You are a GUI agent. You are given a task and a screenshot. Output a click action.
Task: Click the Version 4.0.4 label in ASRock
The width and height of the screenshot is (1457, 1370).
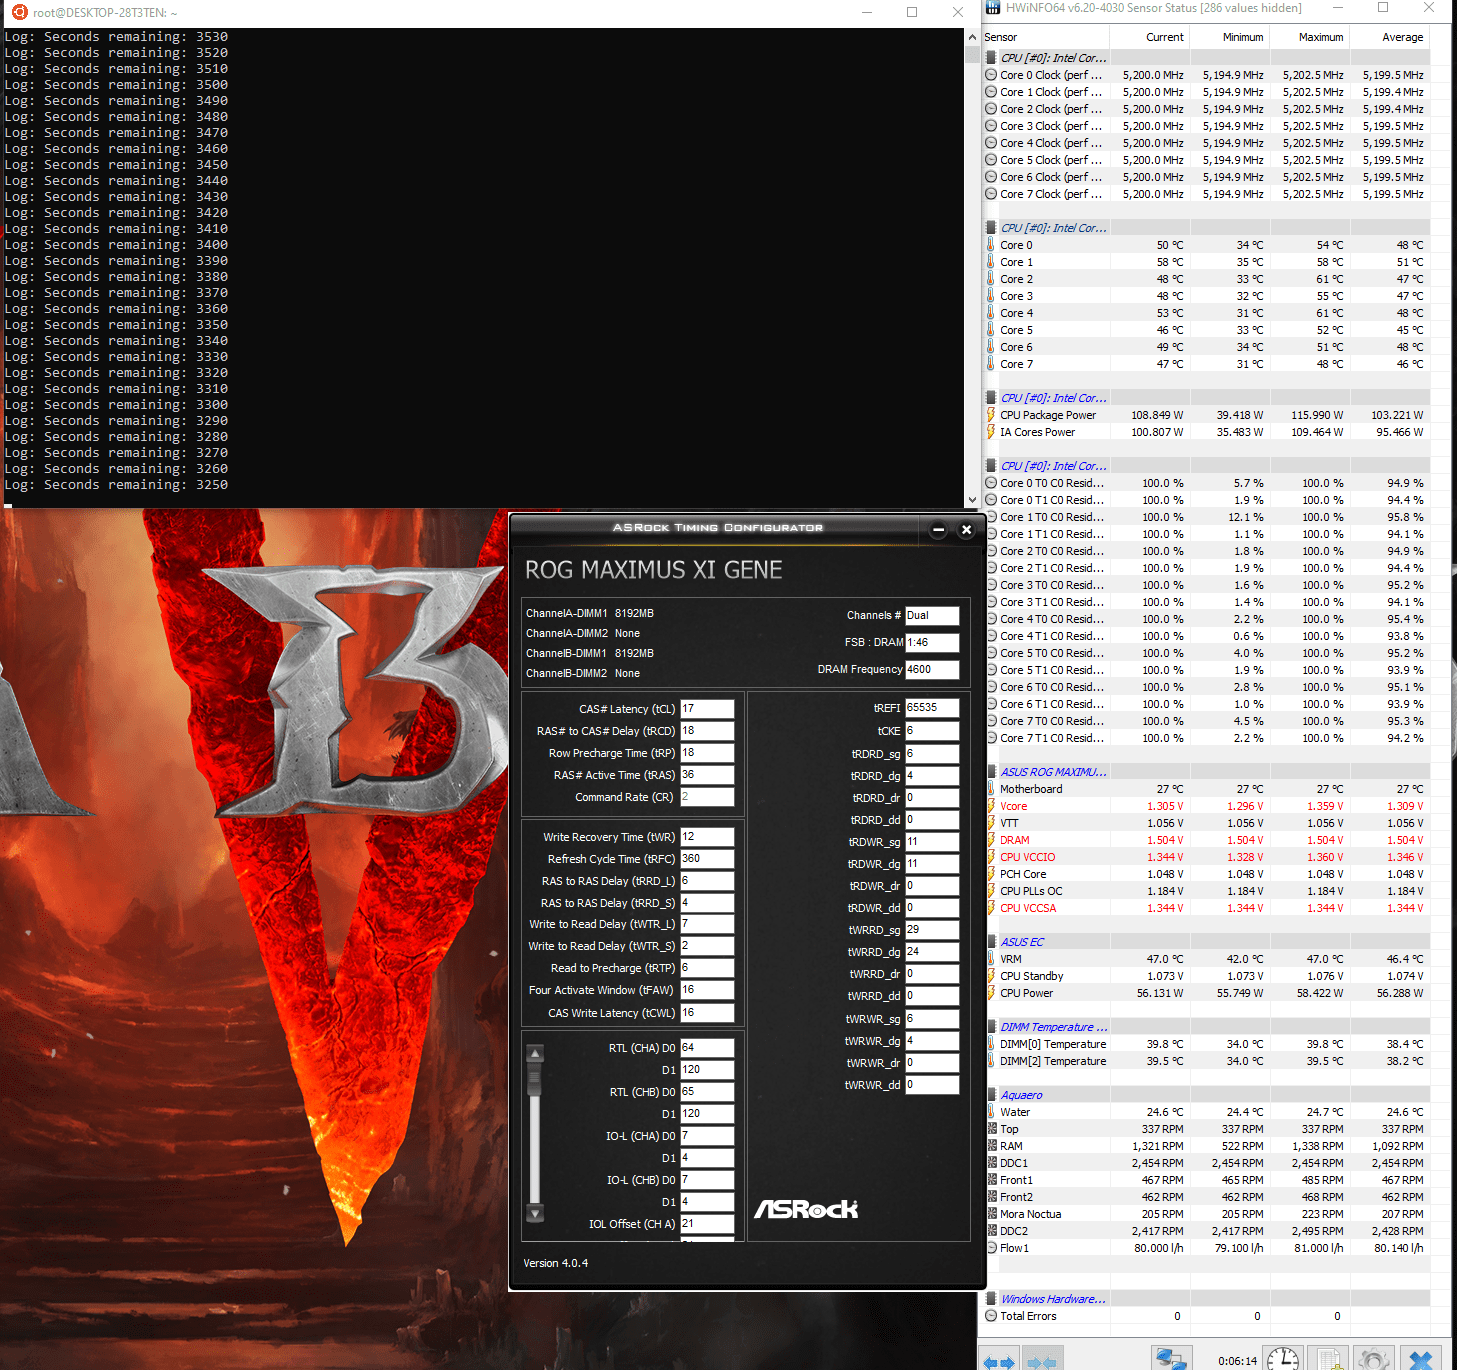click(556, 1263)
